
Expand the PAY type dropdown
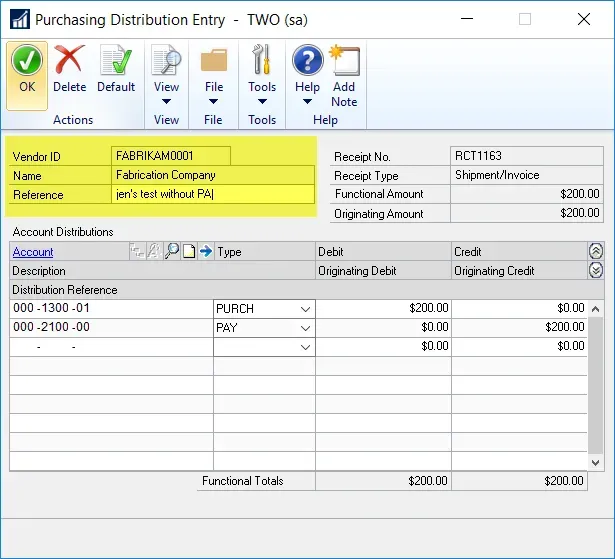pyautogui.click(x=305, y=328)
